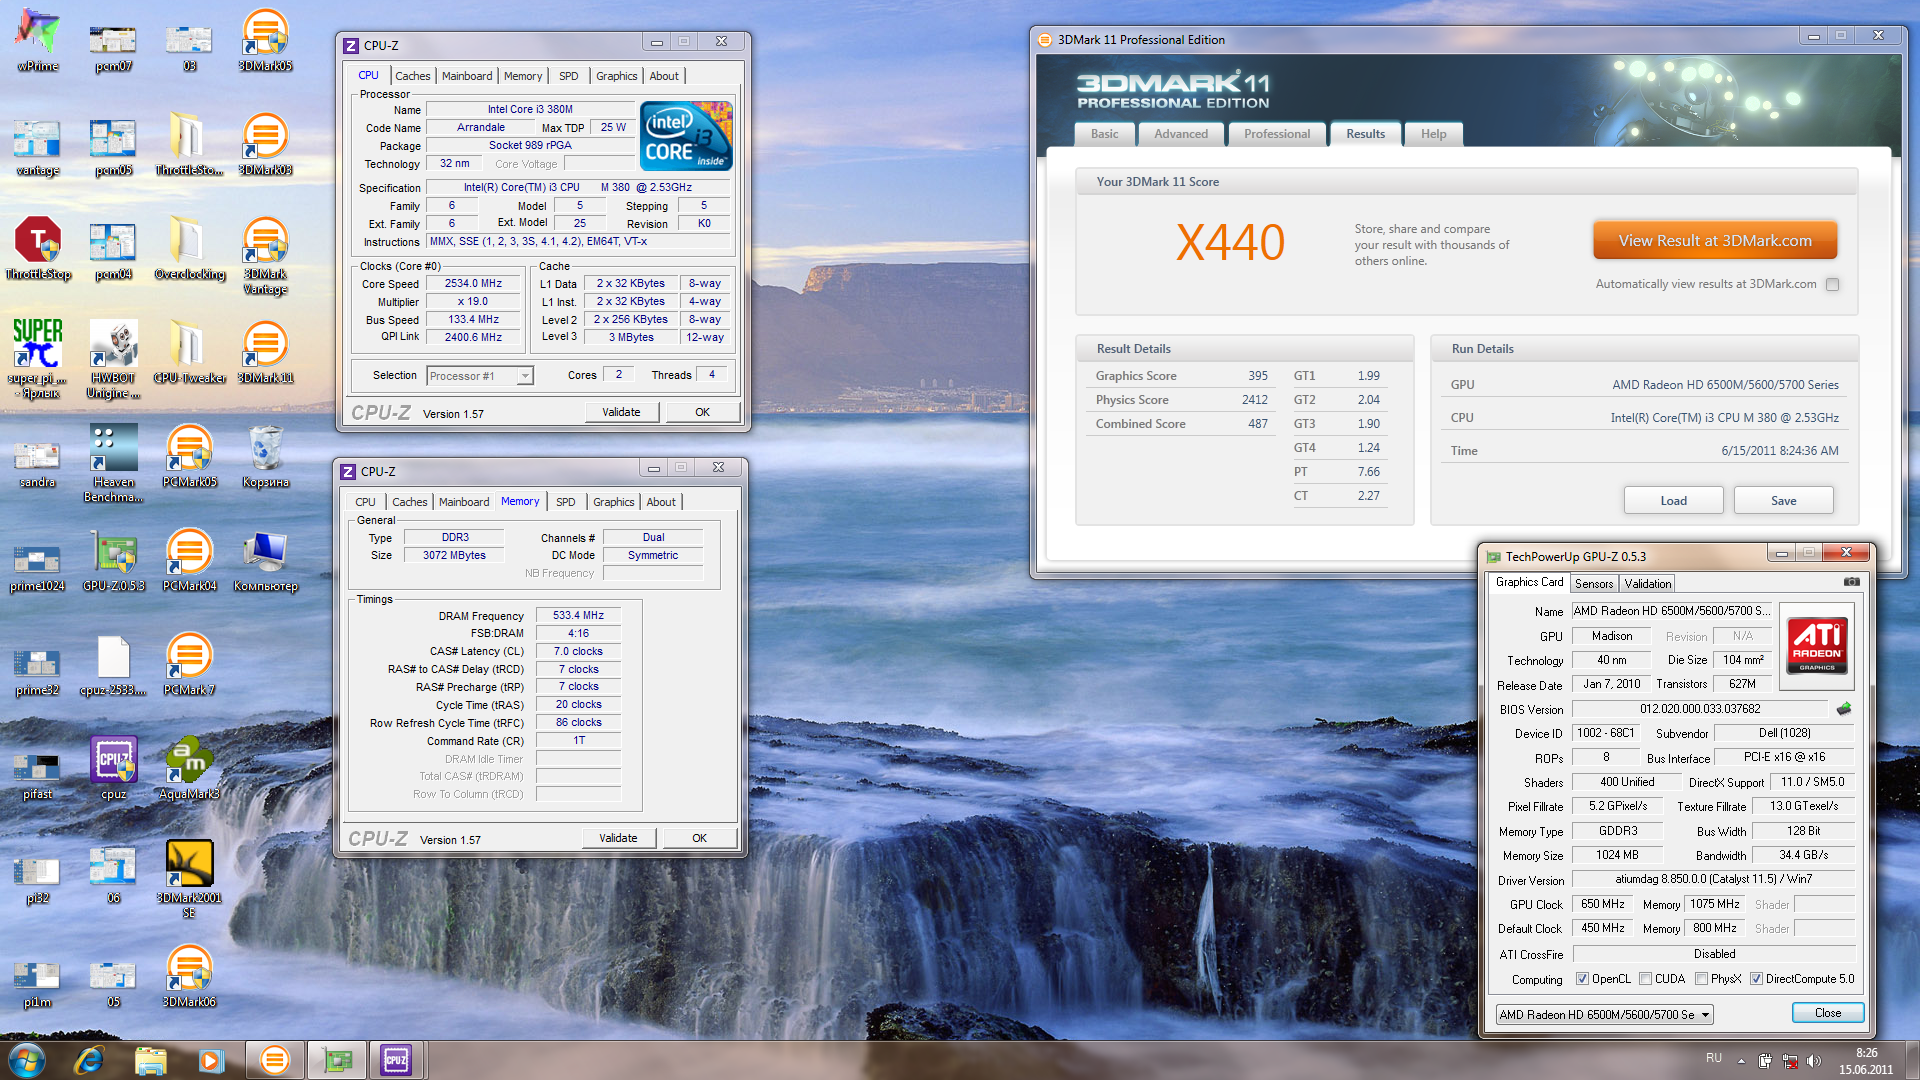Click OK in bottom CPU-Z window
The height and width of the screenshot is (1080, 1920).
click(699, 838)
